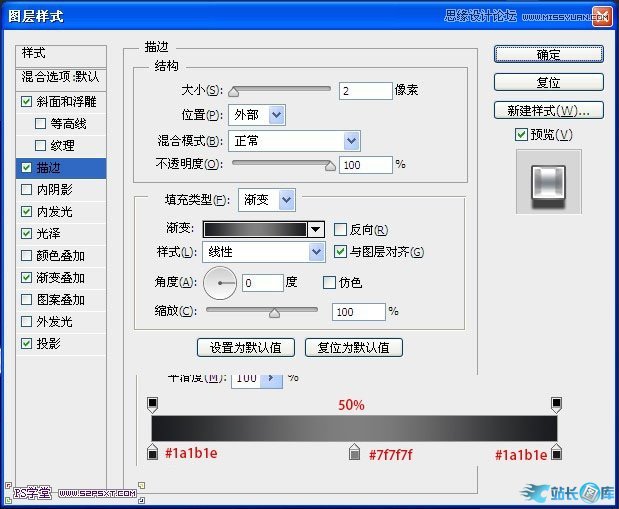Open 混合选项:默认 in the styles list
This screenshot has width=619, height=509.
62,77
